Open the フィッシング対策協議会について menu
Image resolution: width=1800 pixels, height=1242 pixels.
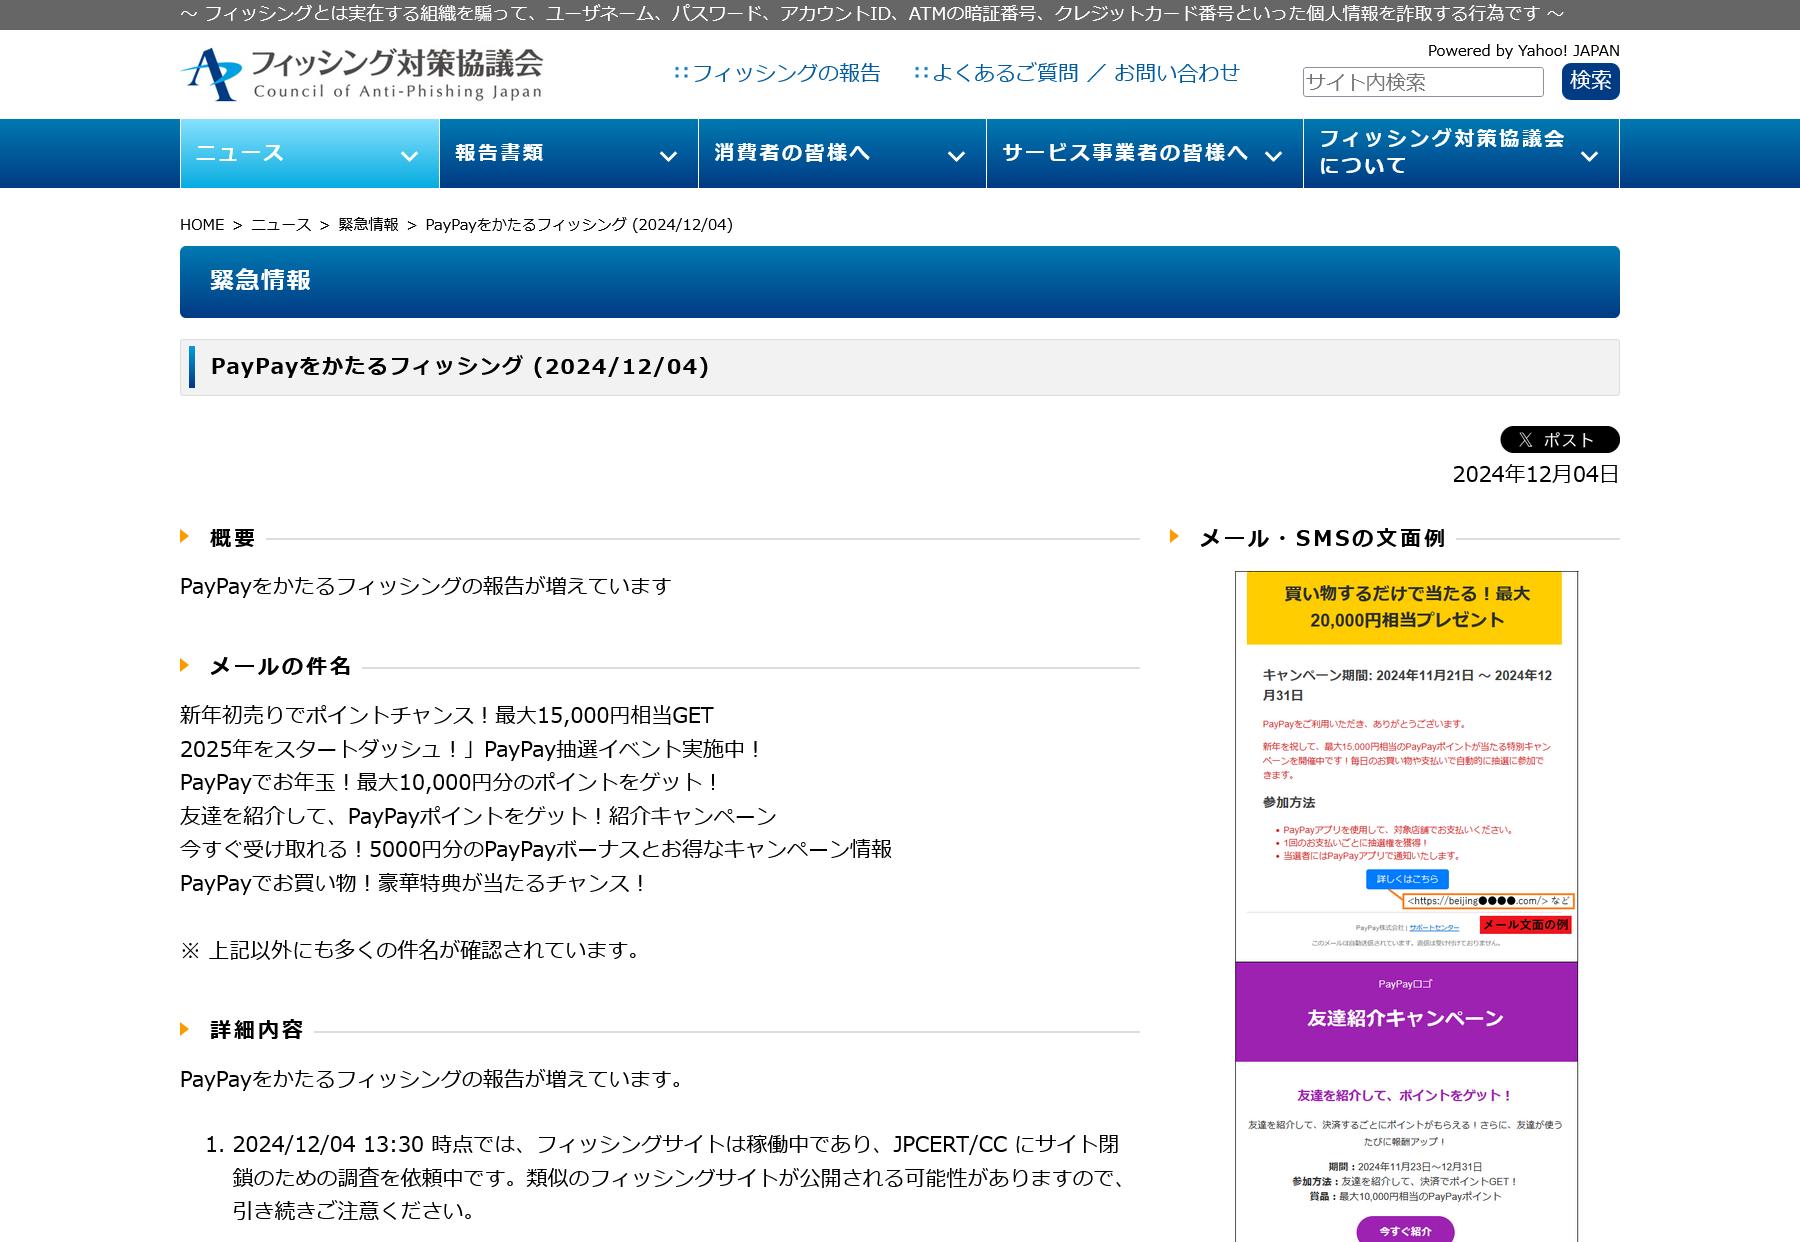1461,153
